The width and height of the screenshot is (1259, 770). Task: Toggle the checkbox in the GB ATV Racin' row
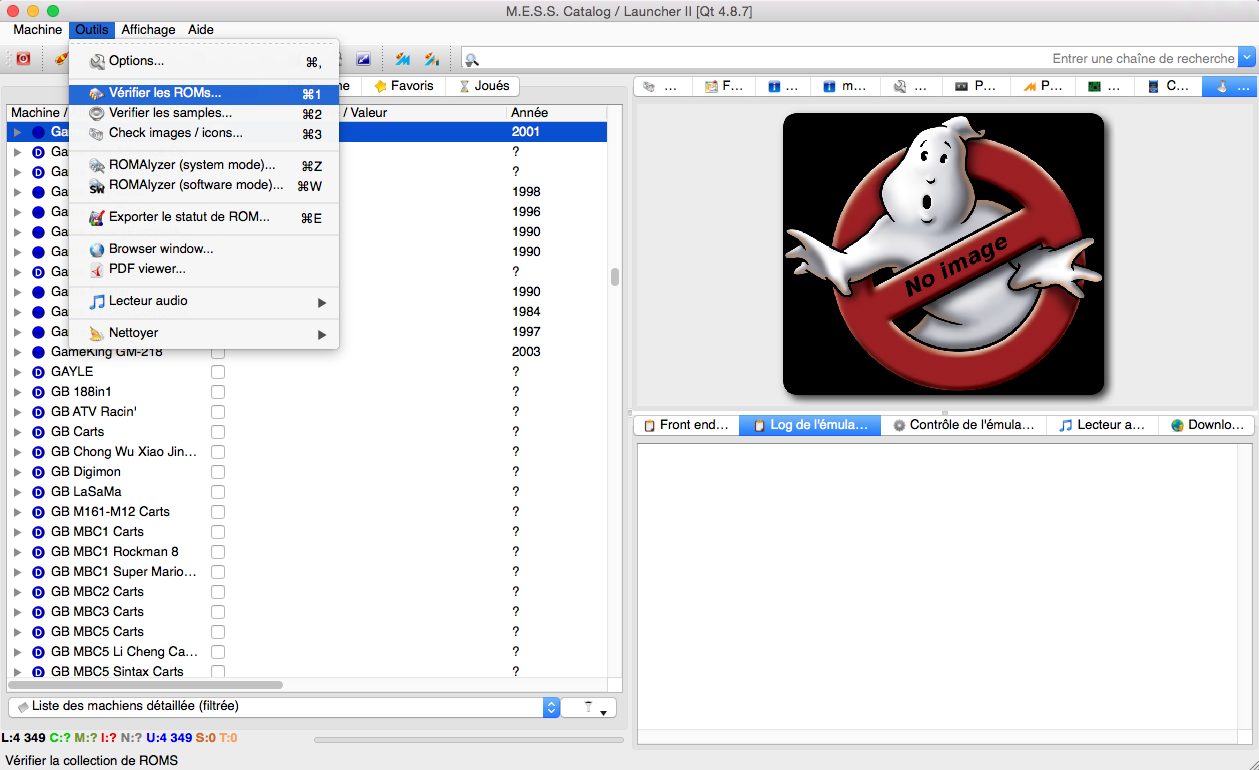[x=218, y=412]
